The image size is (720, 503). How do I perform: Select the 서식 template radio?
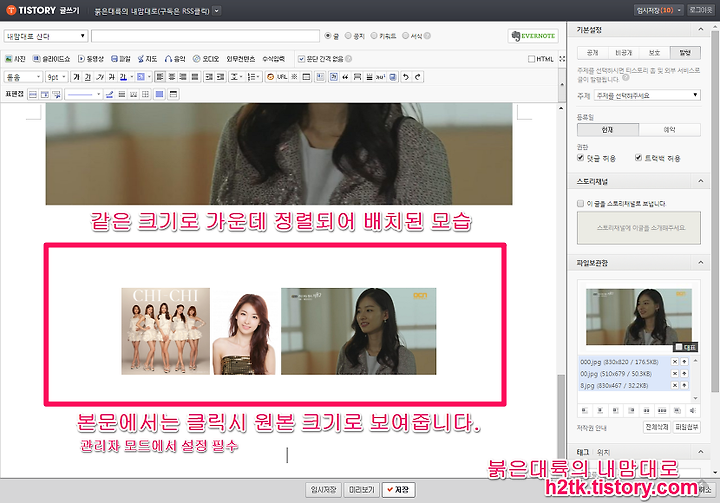(405, 35)
